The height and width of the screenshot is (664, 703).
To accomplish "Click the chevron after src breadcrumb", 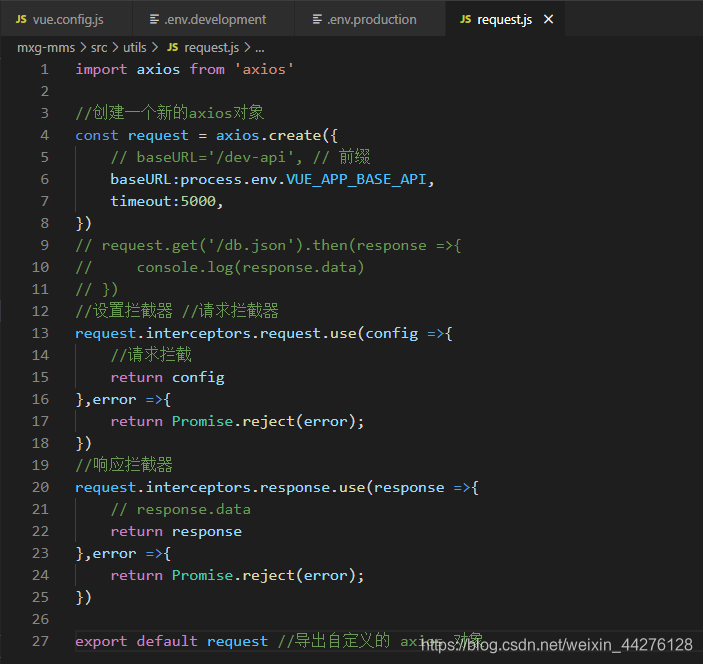I will click(116, 48).
